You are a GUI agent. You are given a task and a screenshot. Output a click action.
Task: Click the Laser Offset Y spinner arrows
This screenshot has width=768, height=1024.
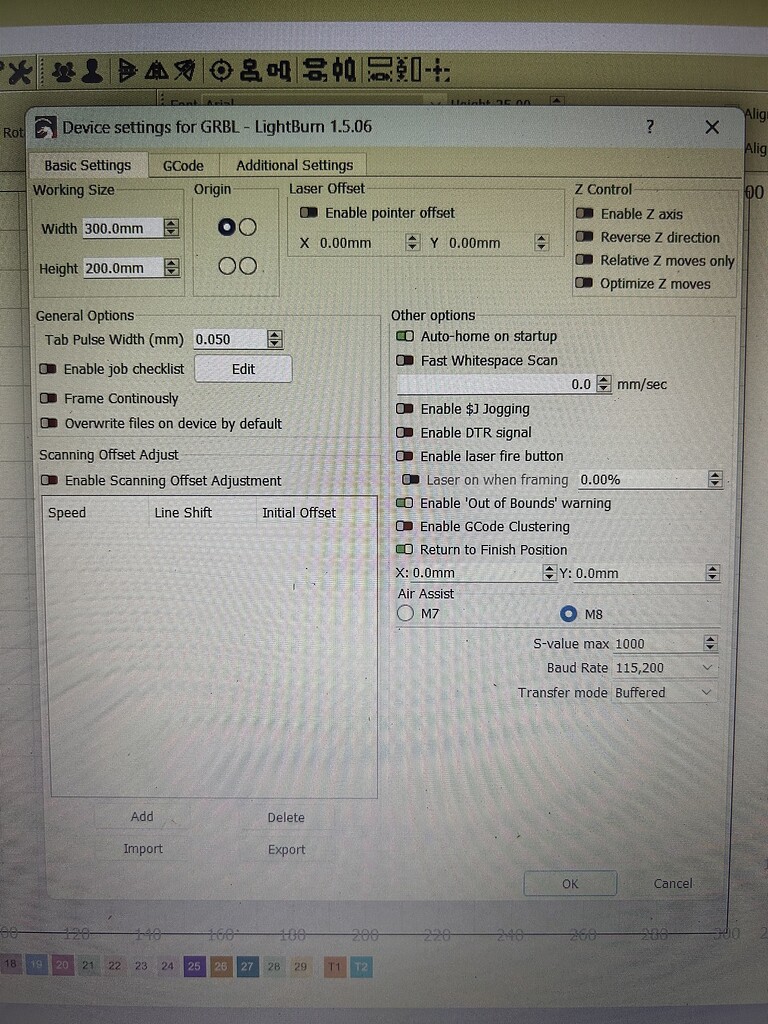click(x=541, y=242)
